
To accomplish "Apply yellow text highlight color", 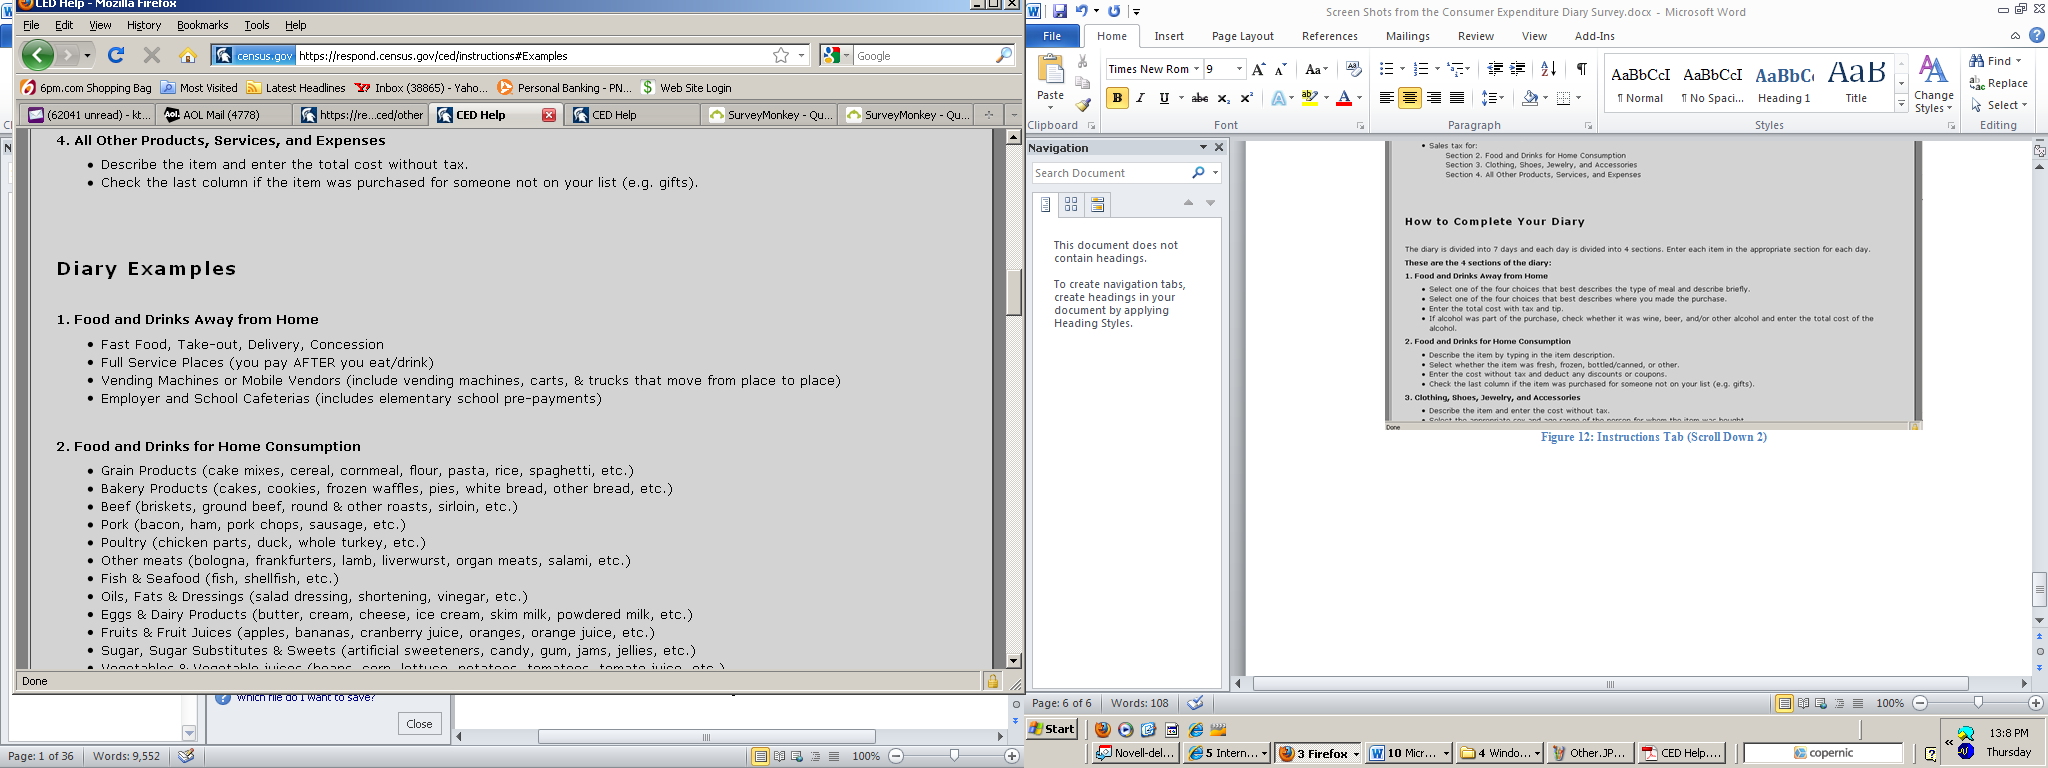I will 1310,98.
